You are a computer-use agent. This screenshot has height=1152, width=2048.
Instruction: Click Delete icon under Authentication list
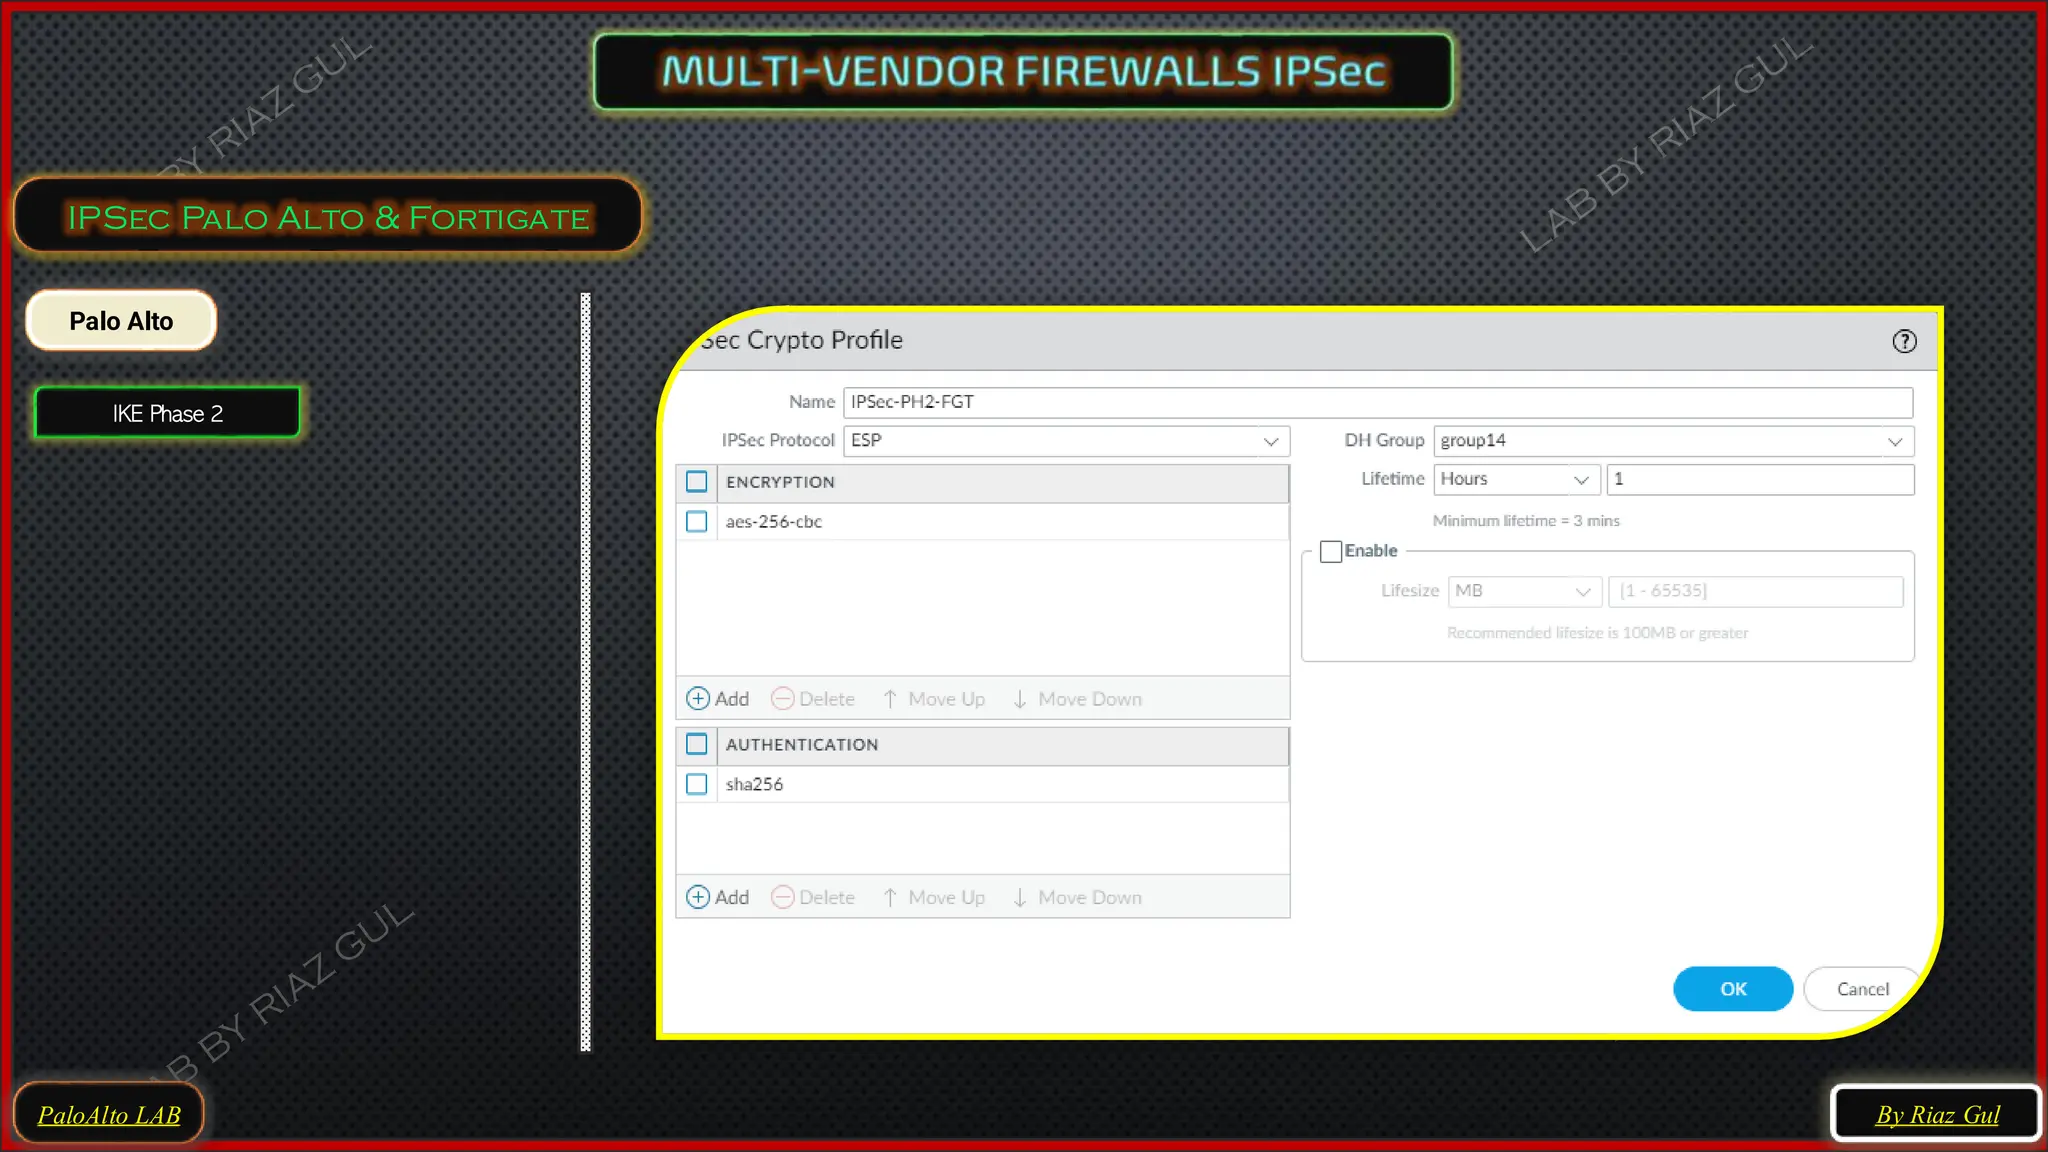783,897
